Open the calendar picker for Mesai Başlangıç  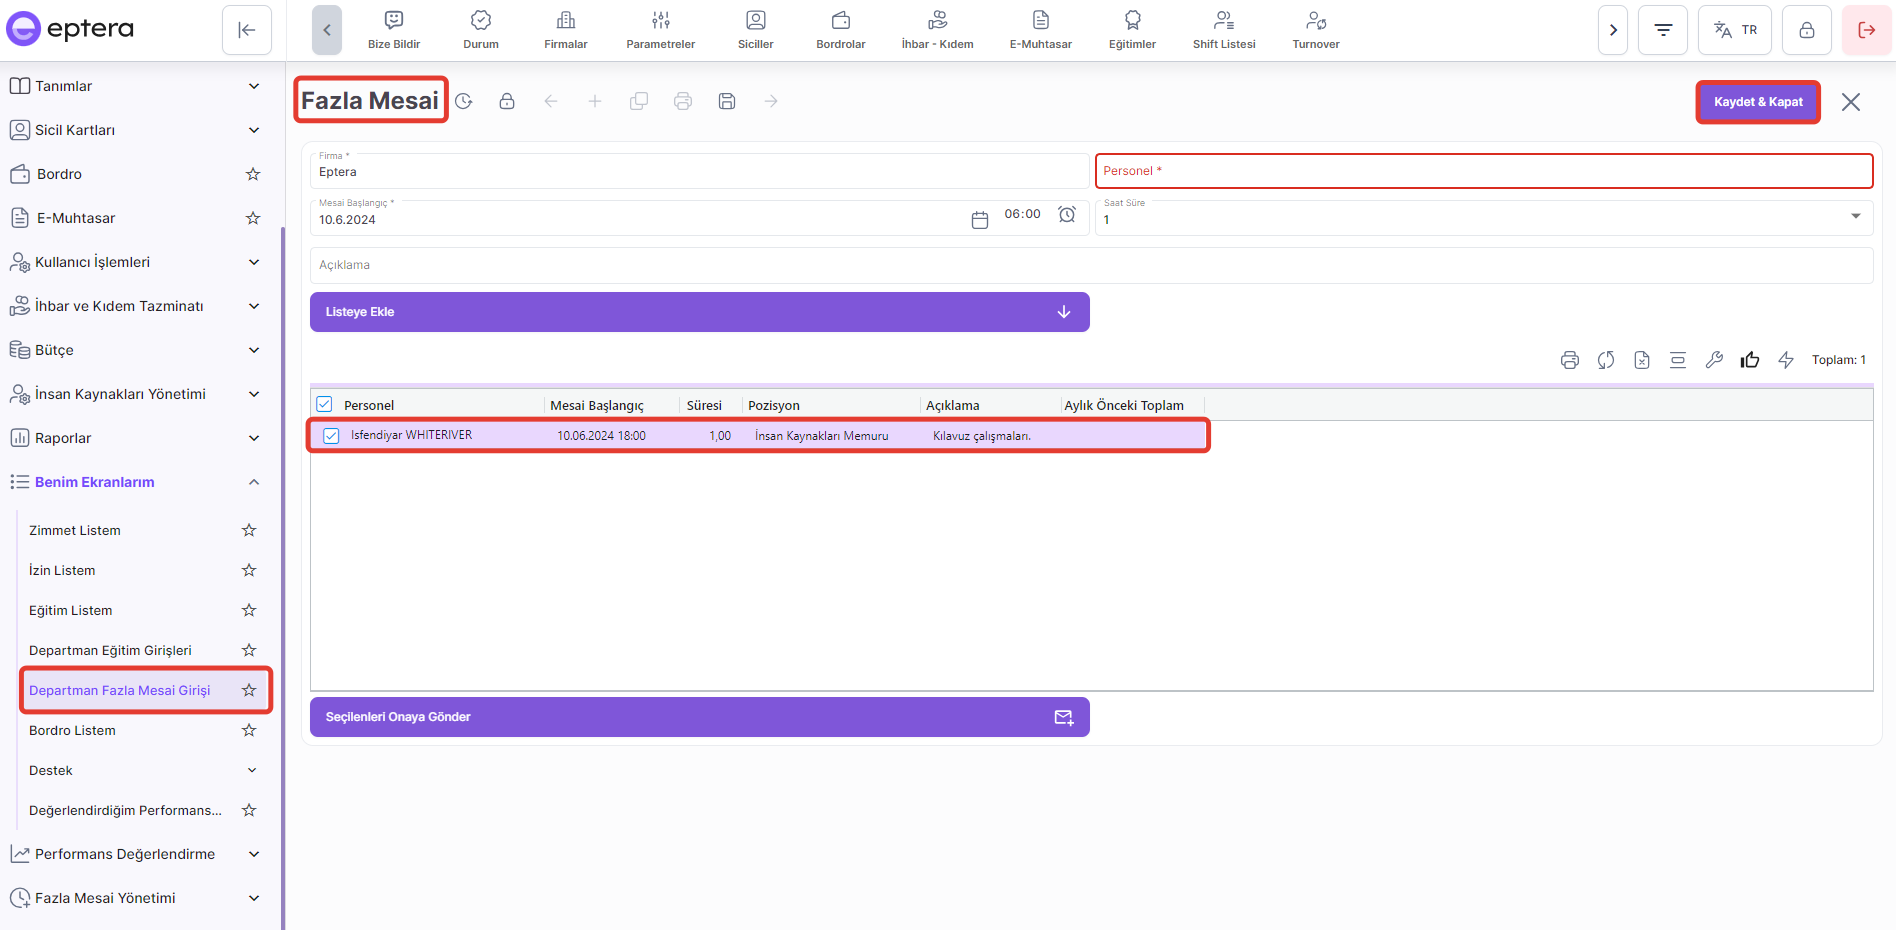(x=979, y=219)
